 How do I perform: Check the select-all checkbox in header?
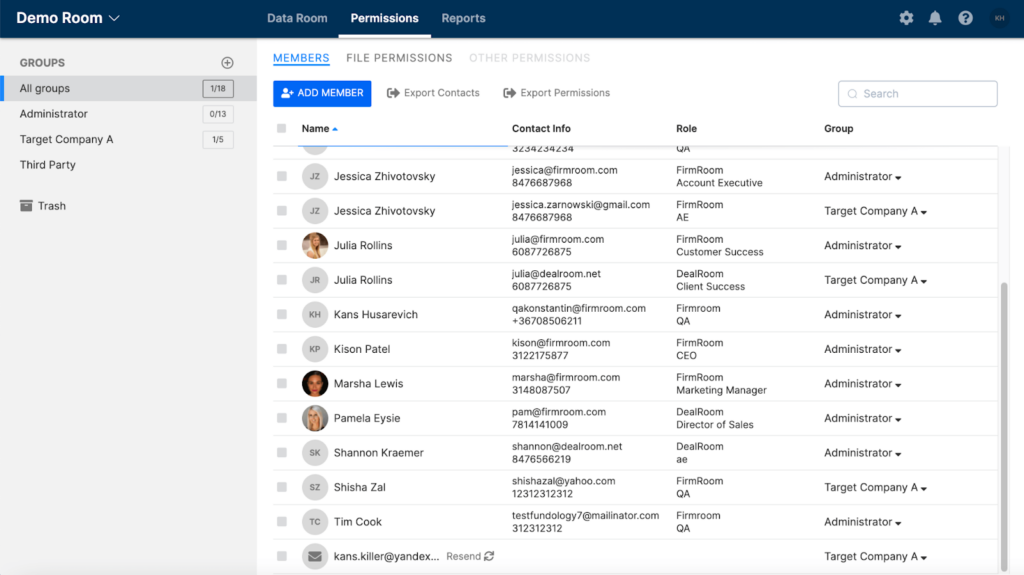[282, 129]
